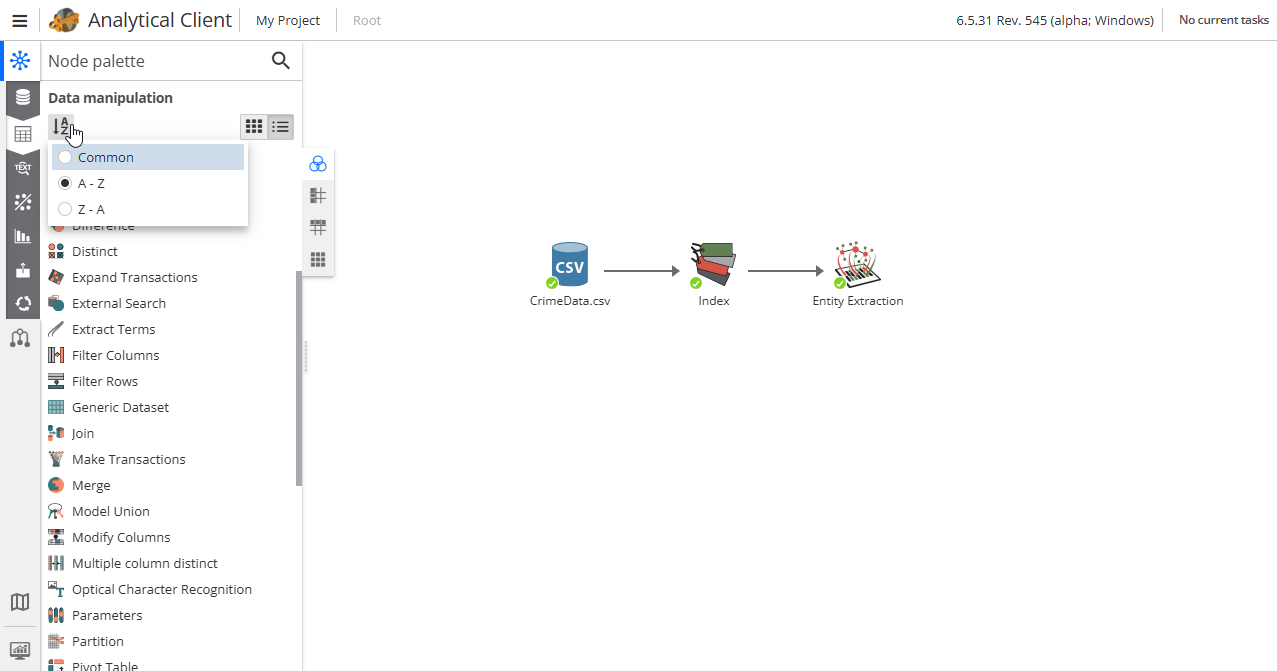
Task: Select the Common sort radio option
Action: click(x=66, y=157)
